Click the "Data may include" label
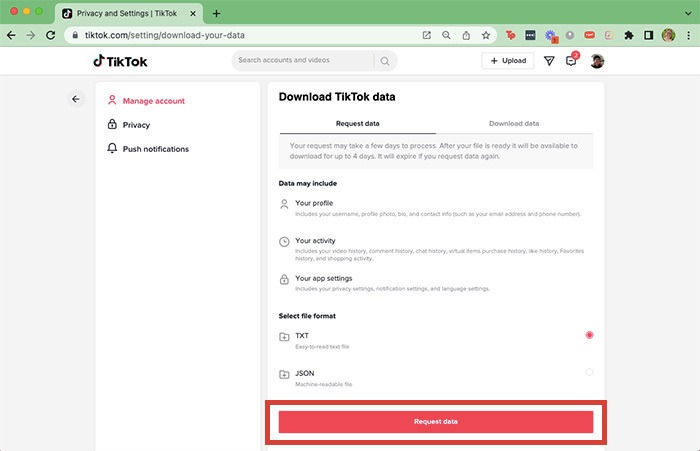The width and height of the screenshot is (700, 451). pos(308,184)
